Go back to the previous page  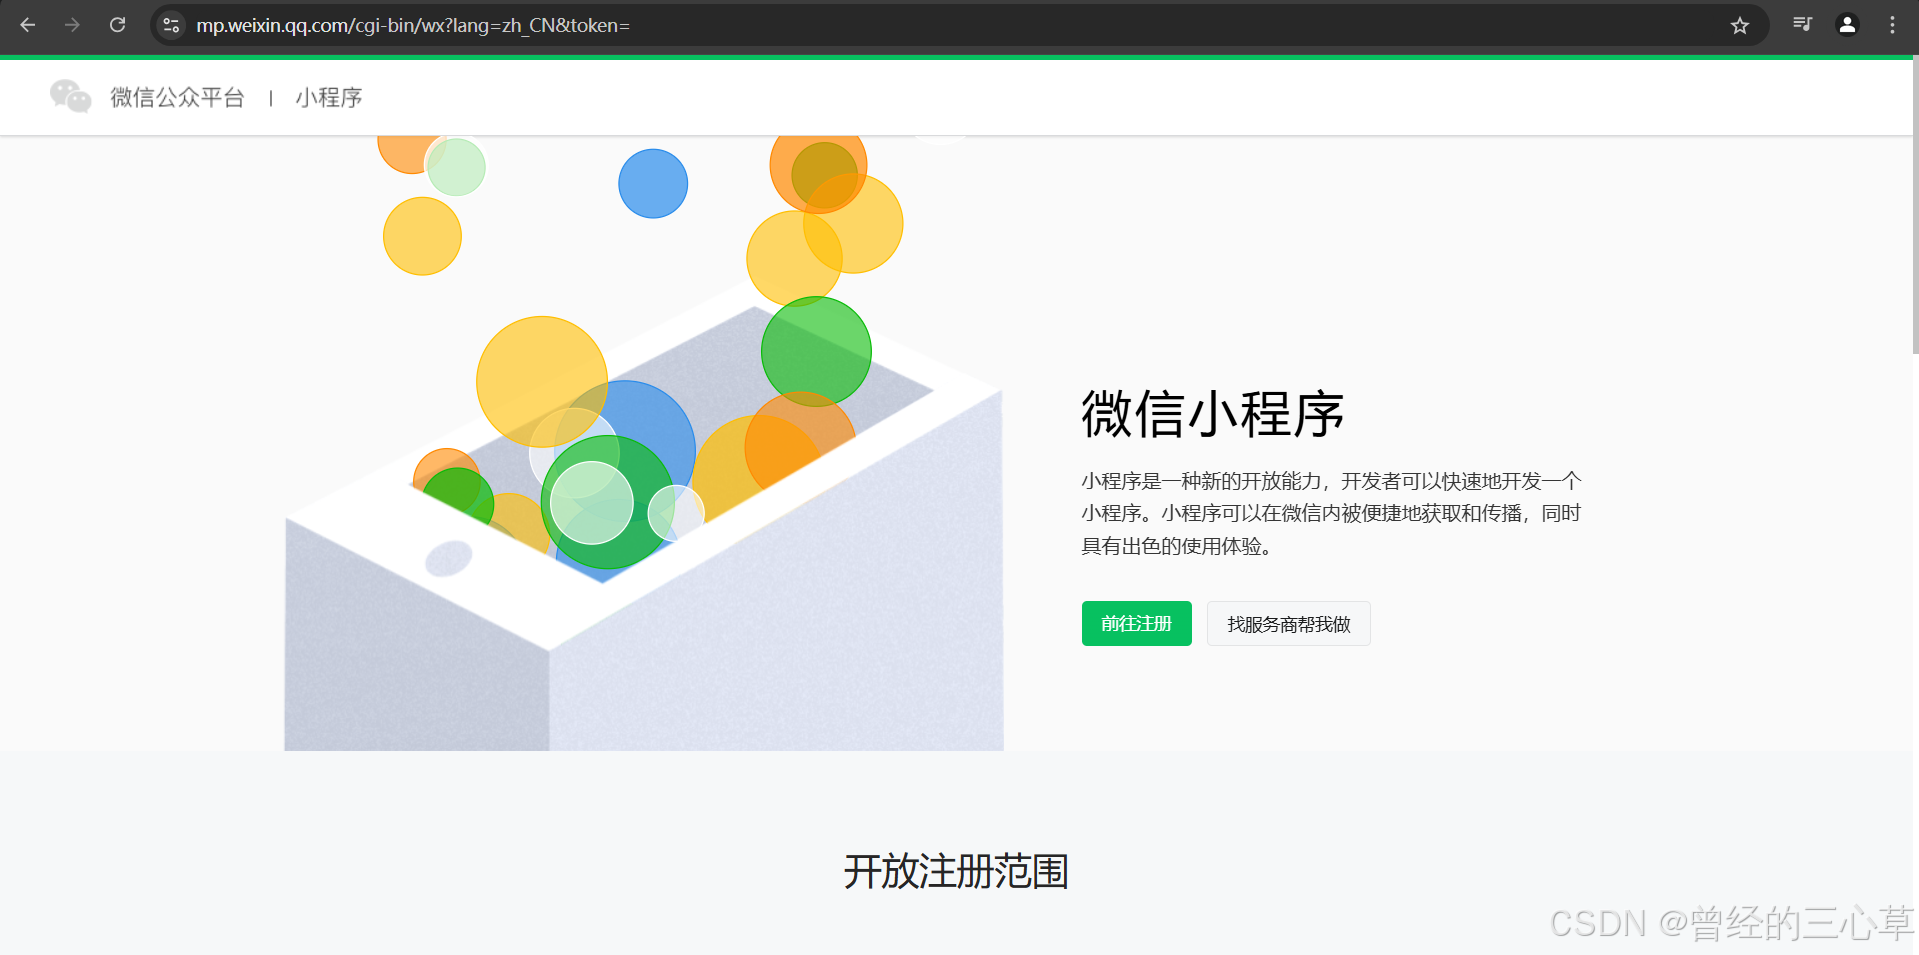tap(28, 25)
